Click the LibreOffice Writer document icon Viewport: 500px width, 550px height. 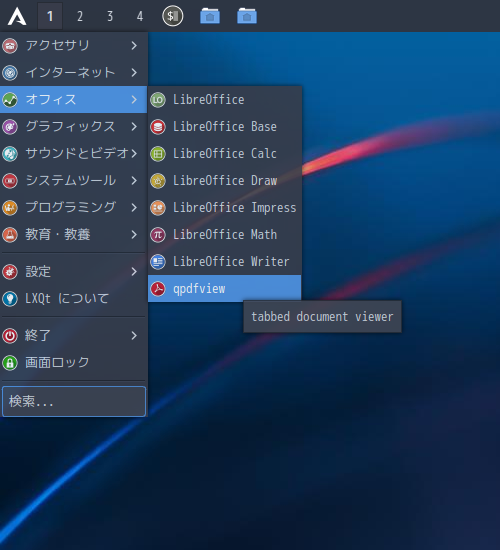click(x=158, y=262)
